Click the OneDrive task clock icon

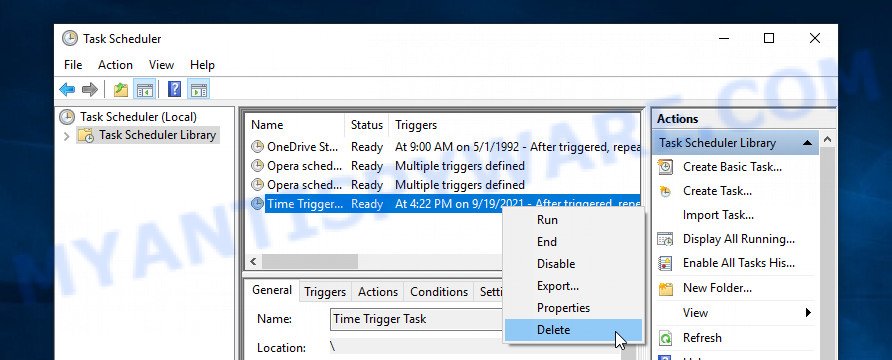coord(258,147)
